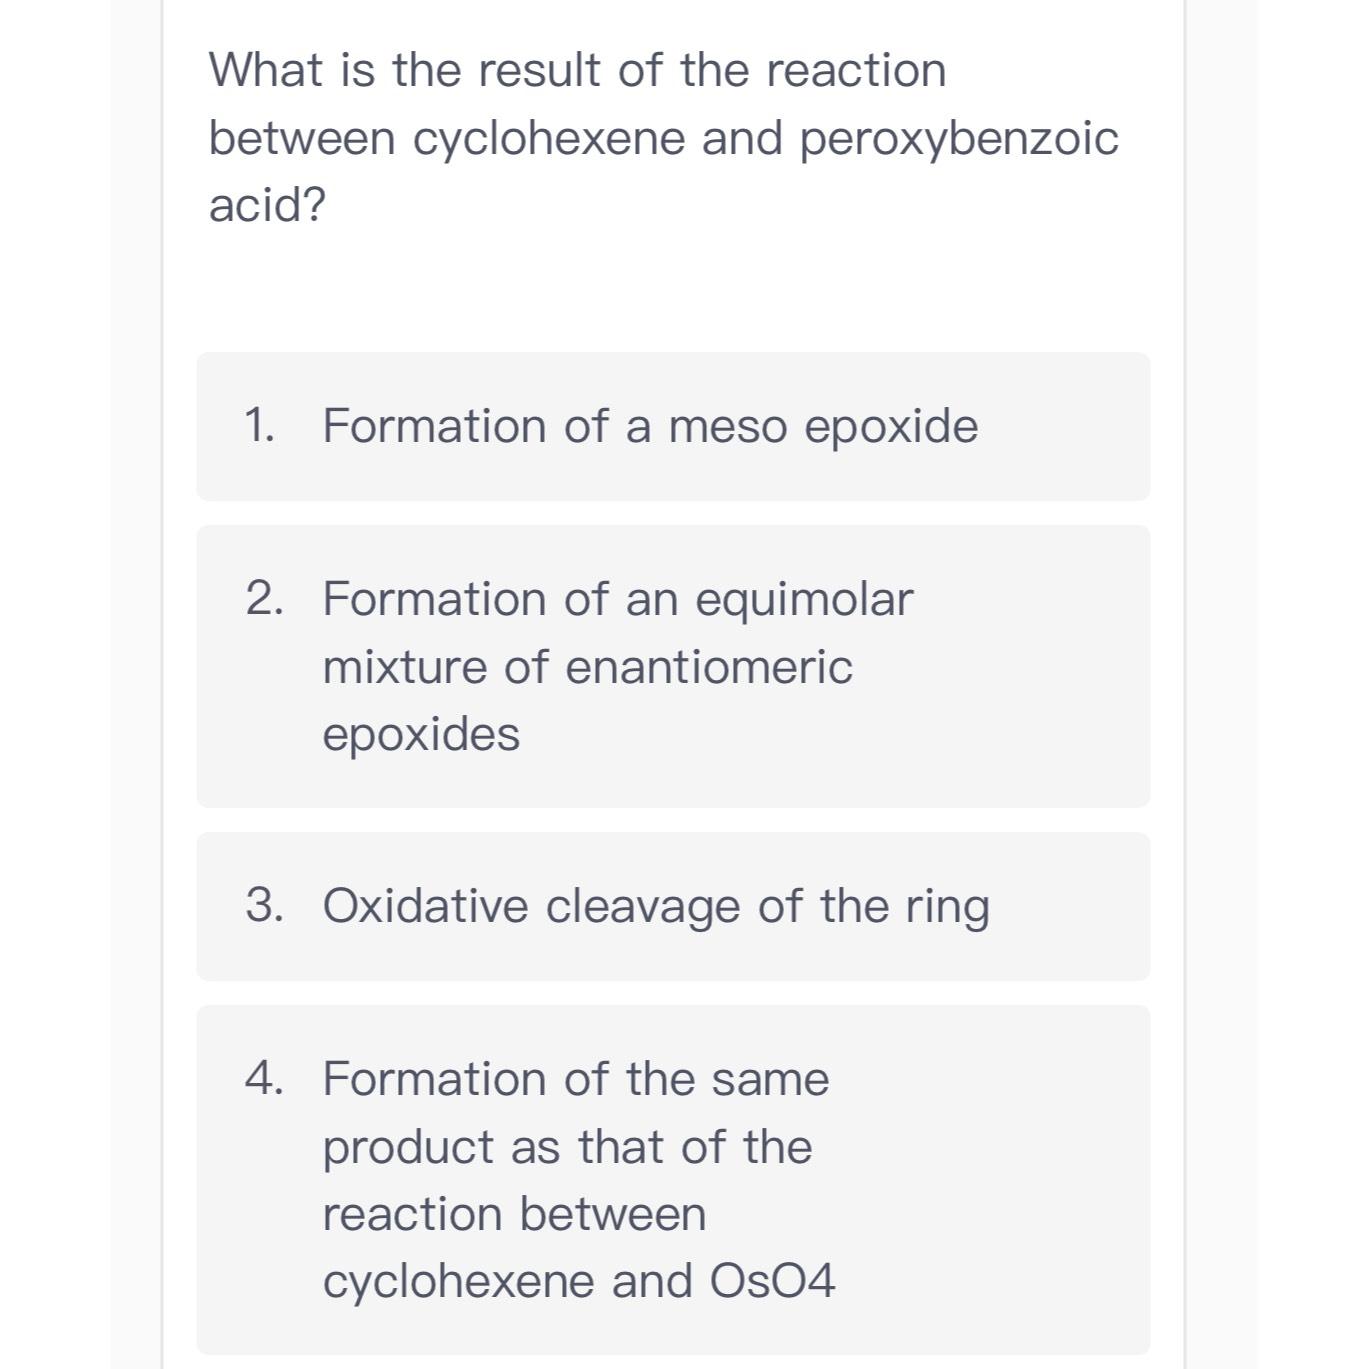1369x1369 pixels.
Task: Click the number 1 label
Action: tap(260, 424)
